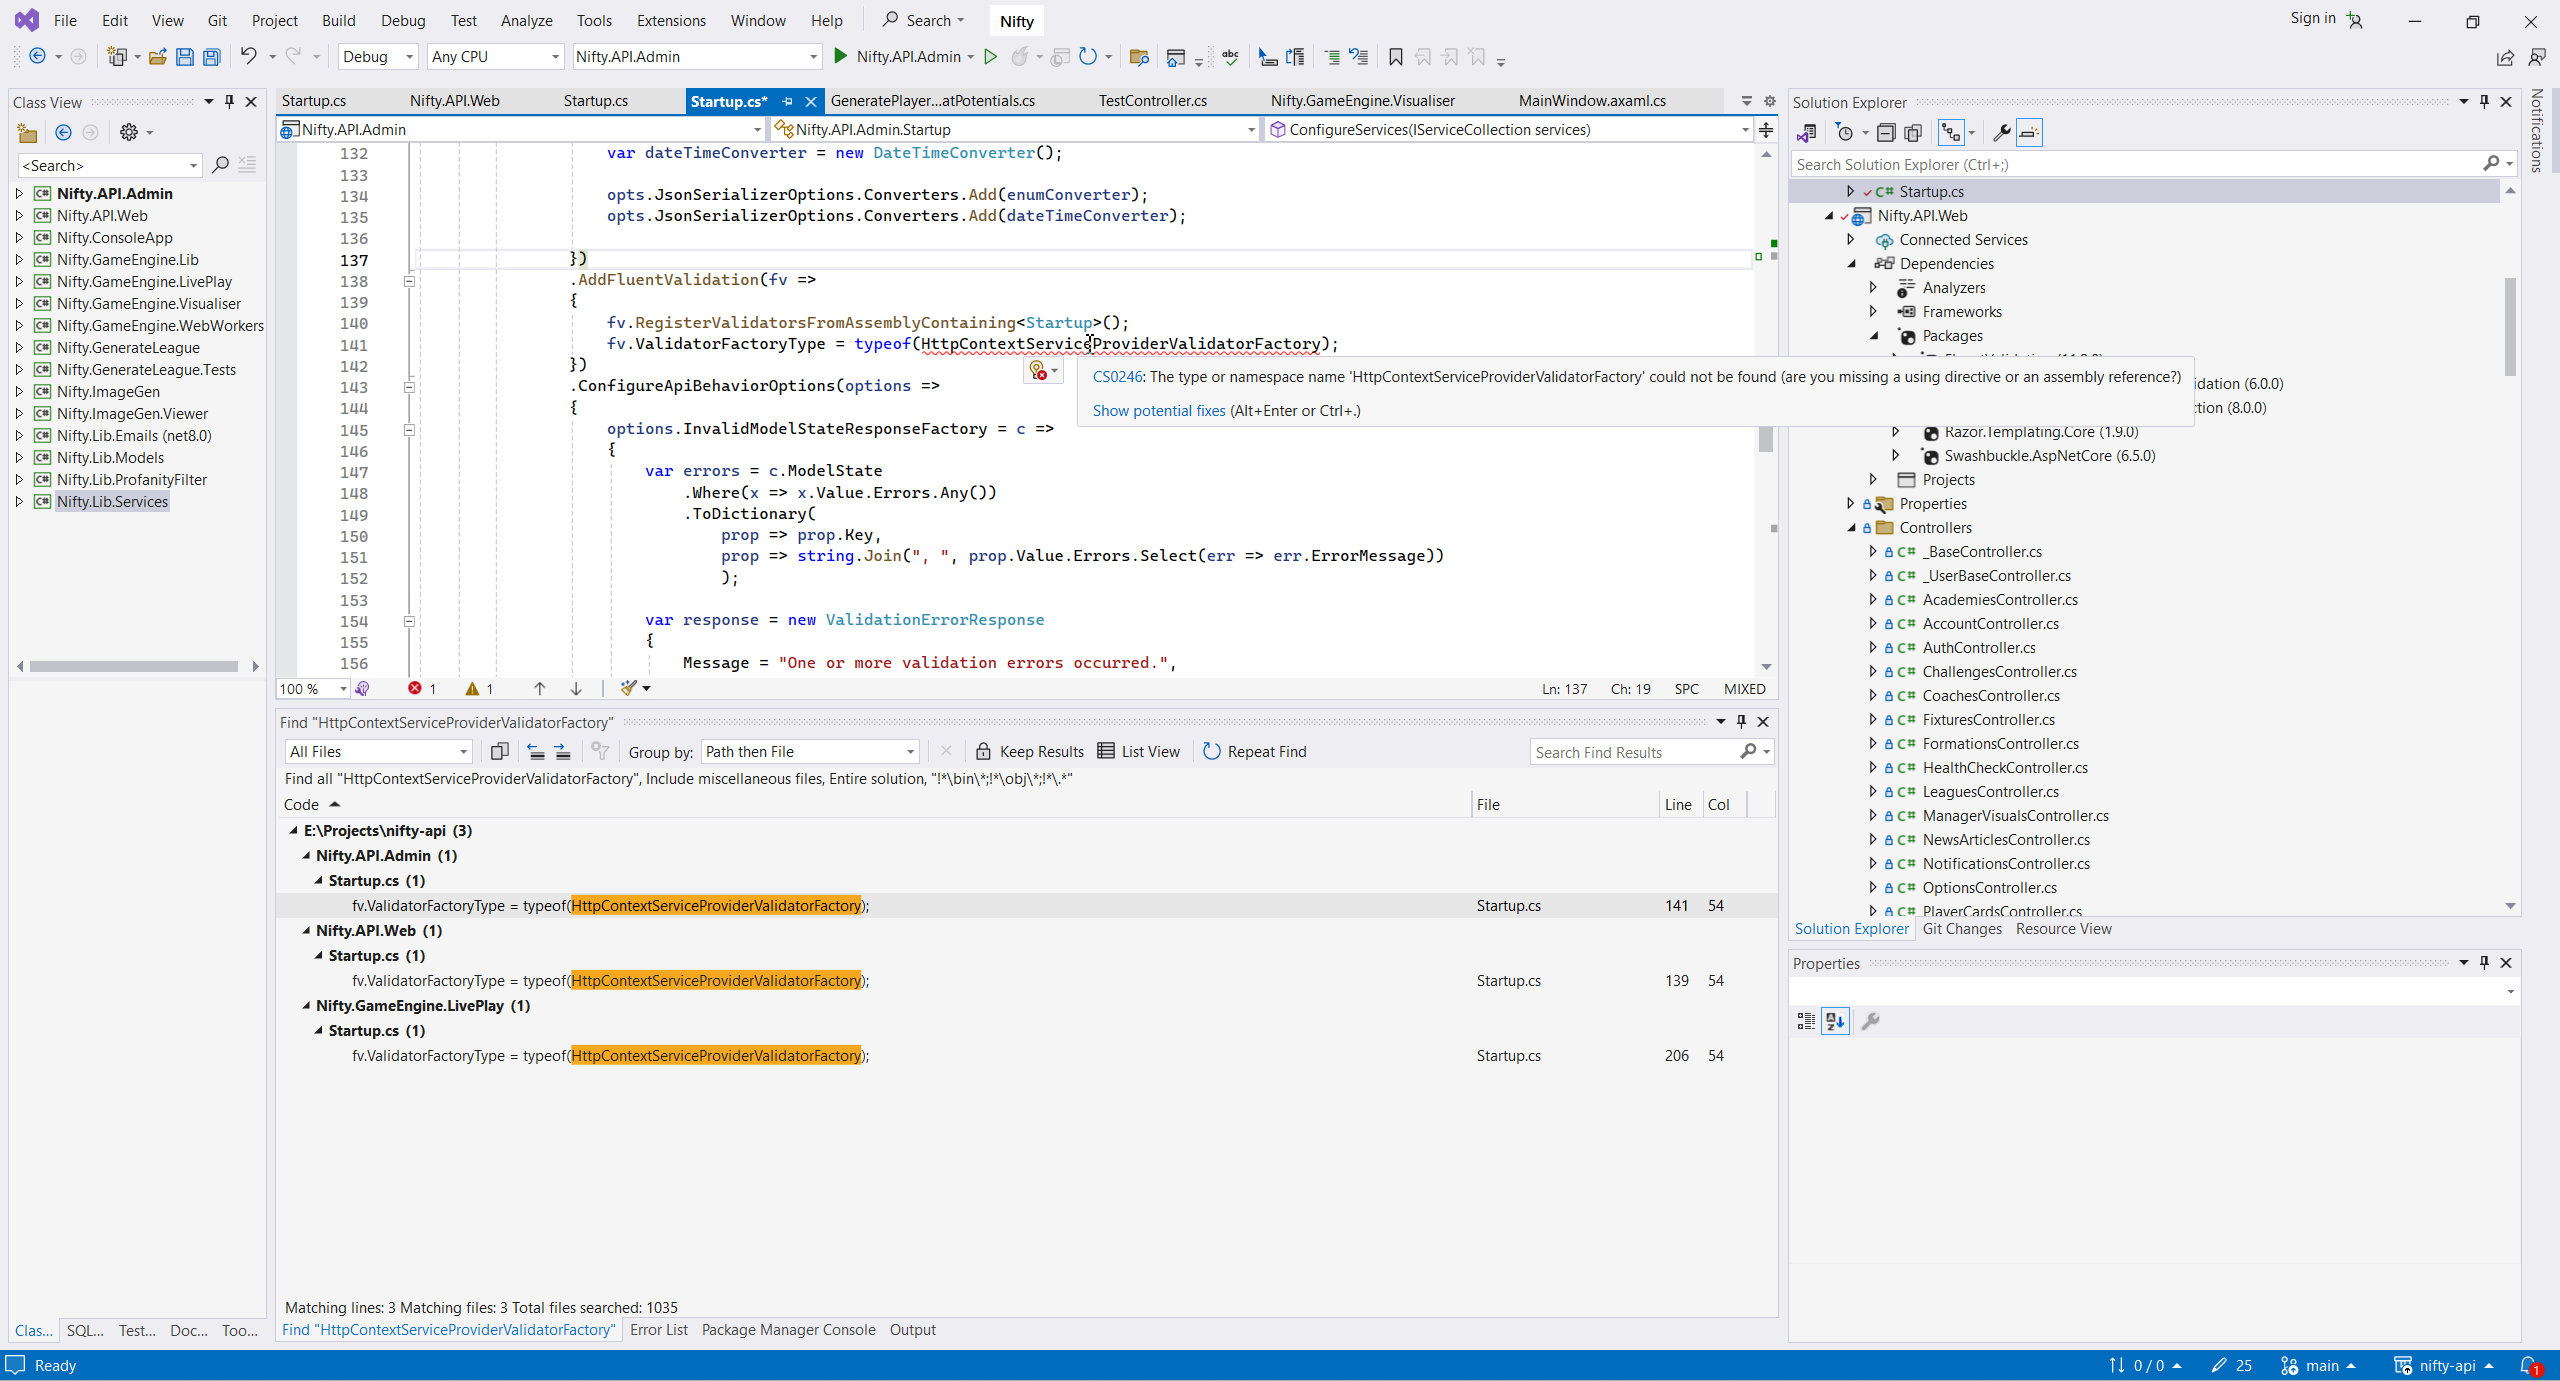
Task: Start debugging with the green play arrow
Action: coord(841,57)
